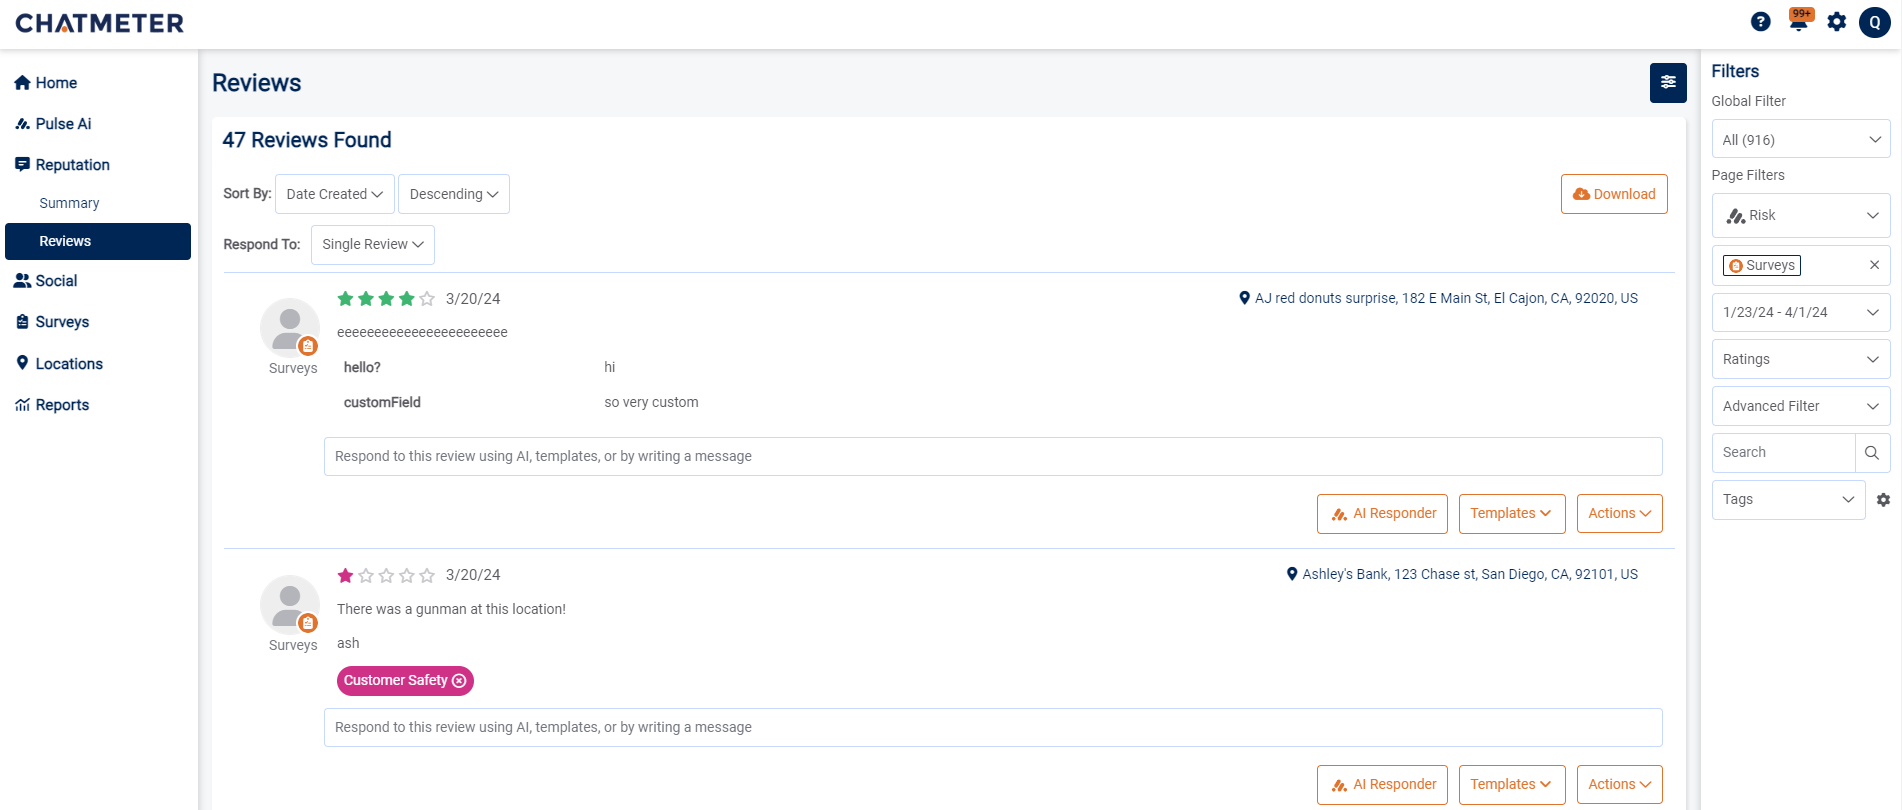
Task: Click the Surveys filter chip
Action: pos(1762,265)
